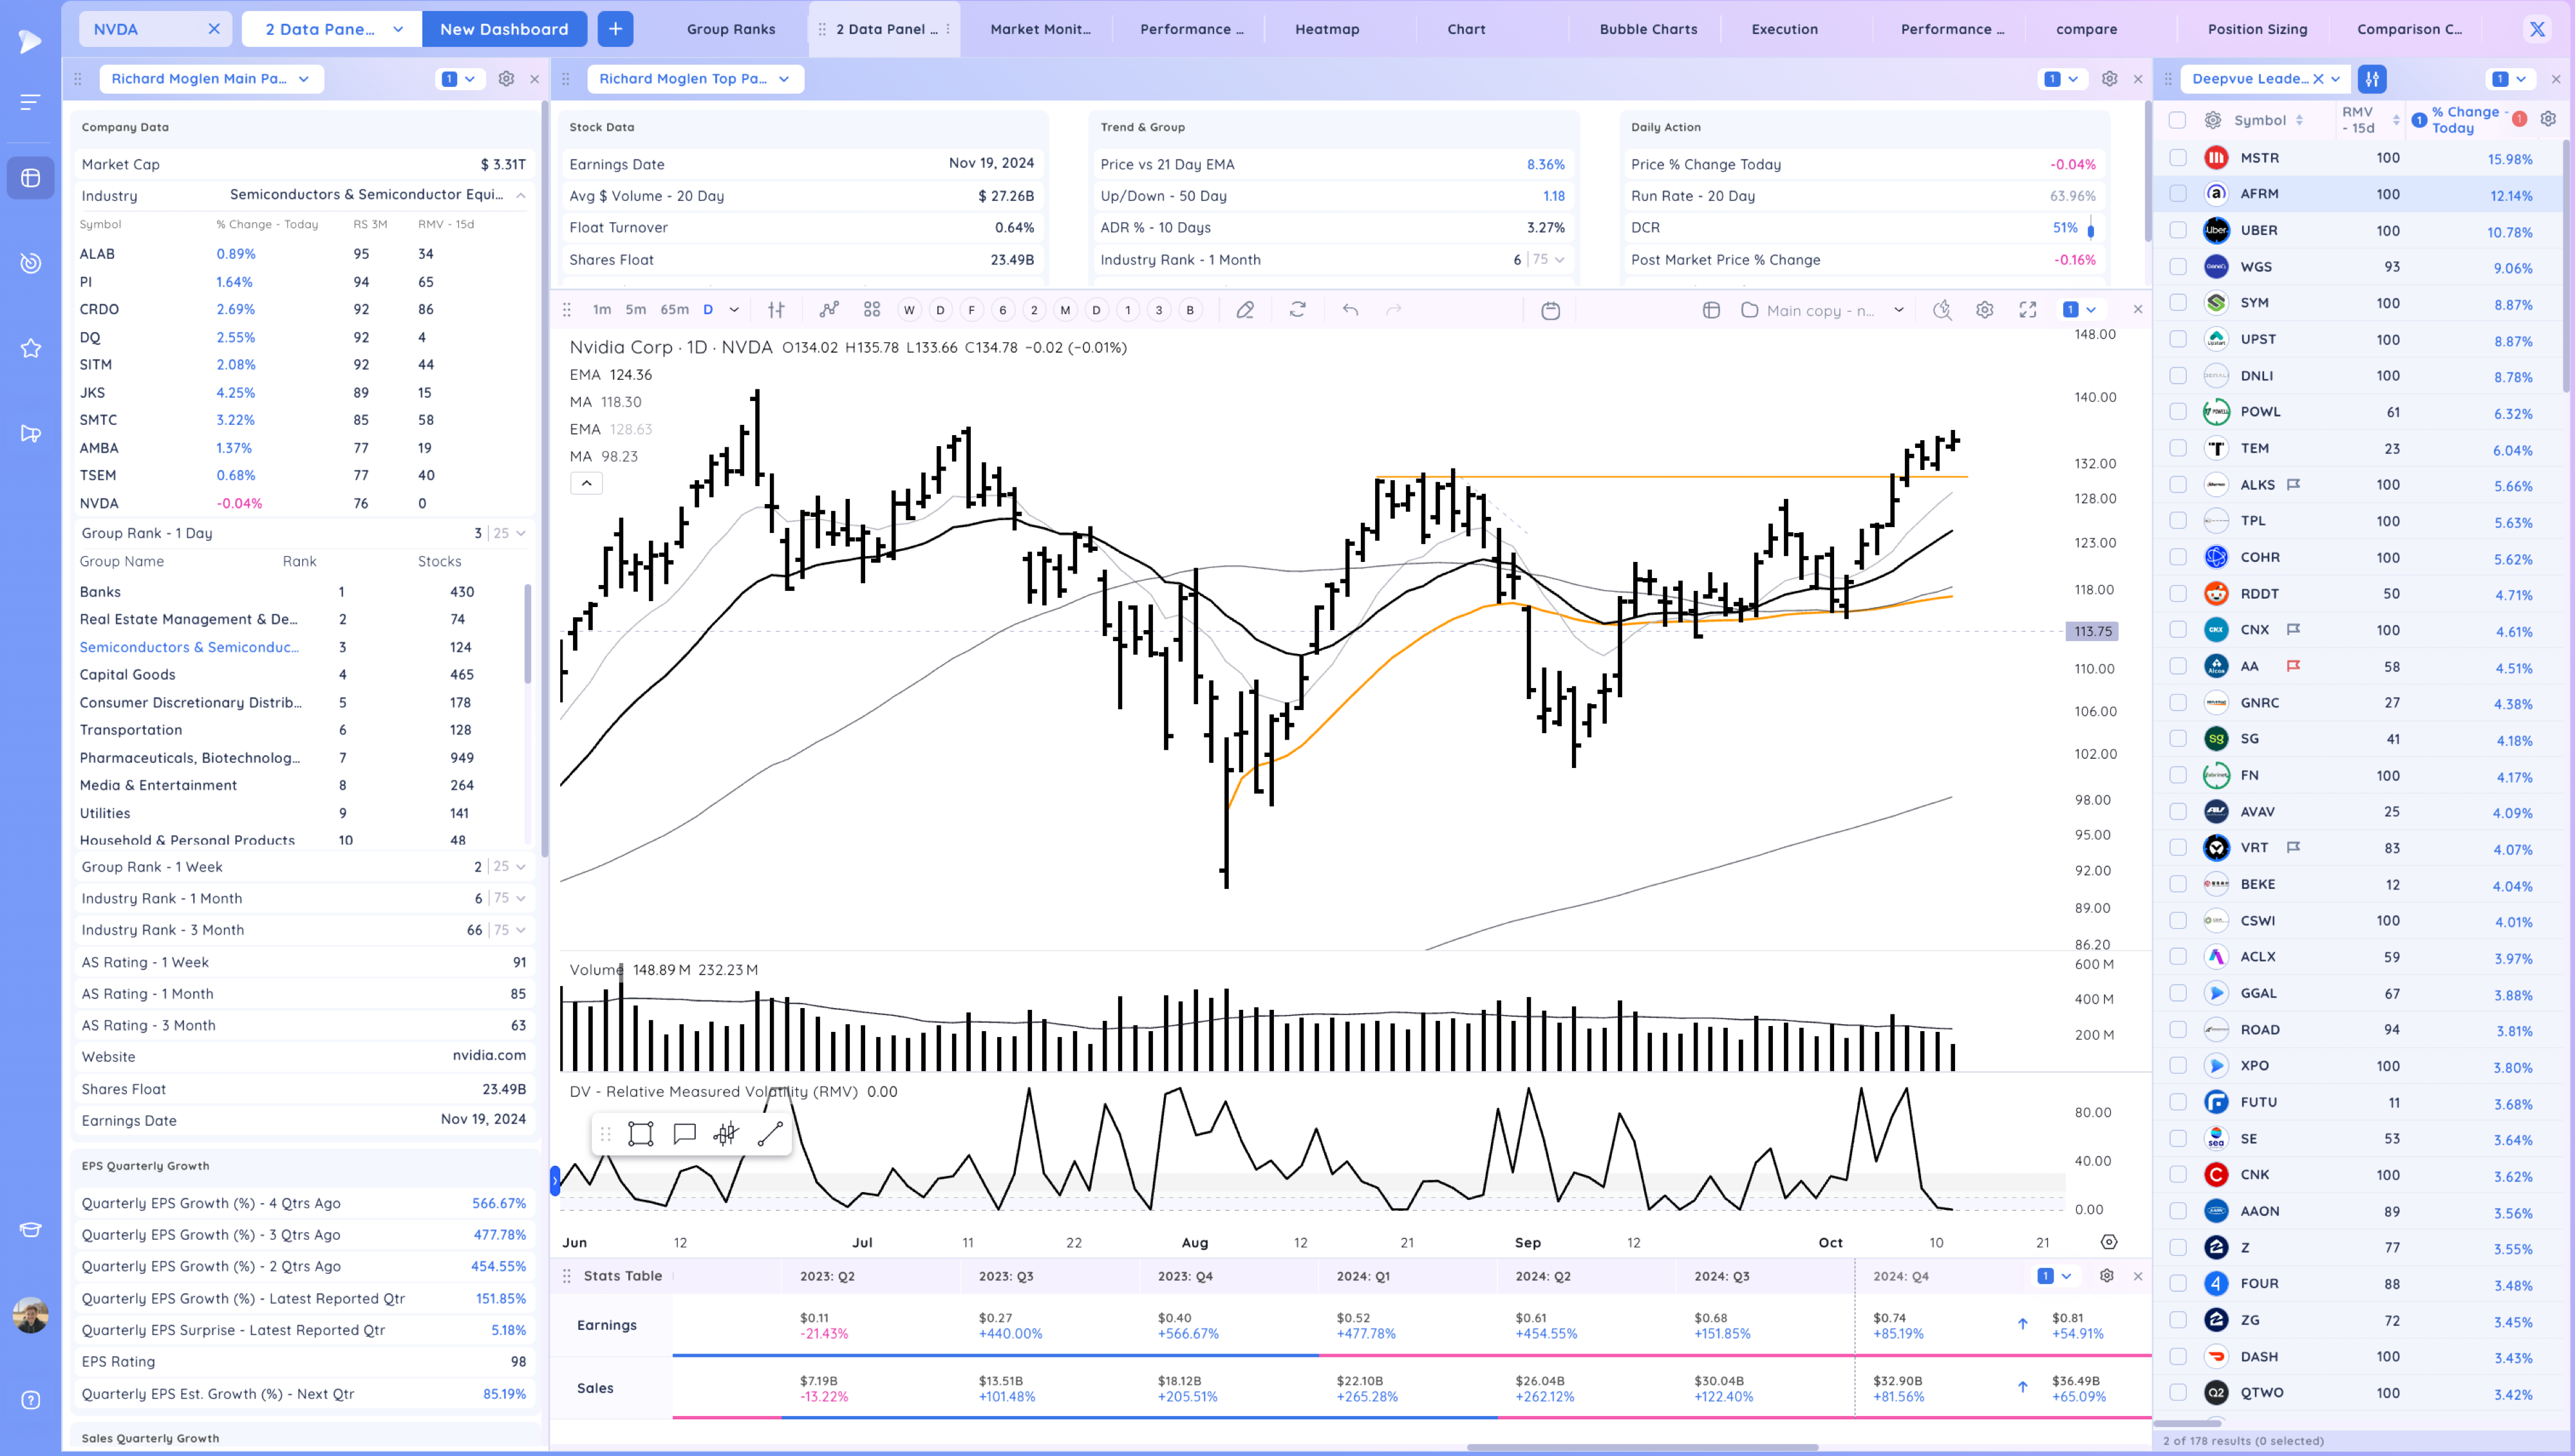Tick the checkbox beside UBER

click(2177, 230)
